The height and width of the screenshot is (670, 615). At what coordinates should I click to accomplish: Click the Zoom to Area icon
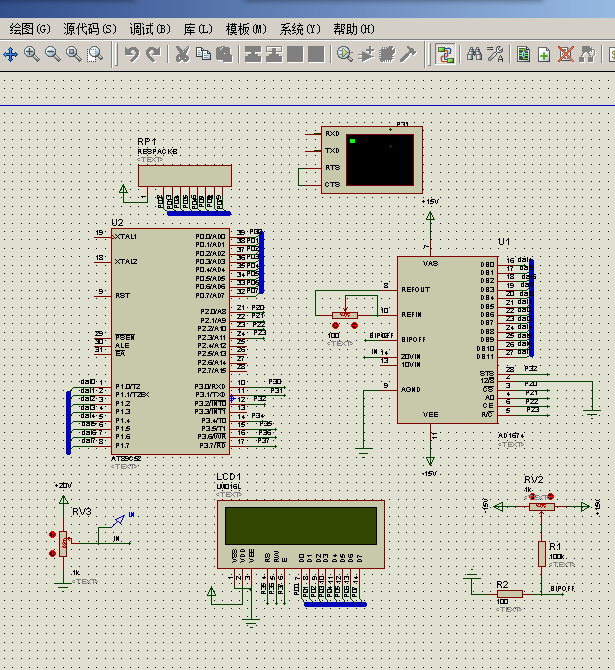95,54
